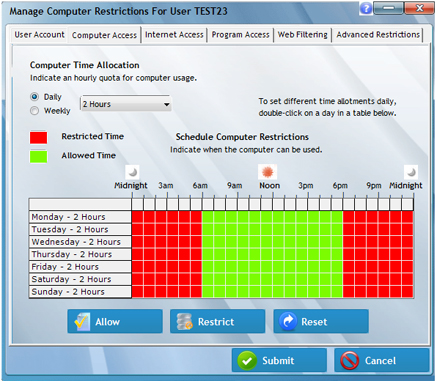
Task: Click the Restrict button
Action: click(x=218, y=321)
